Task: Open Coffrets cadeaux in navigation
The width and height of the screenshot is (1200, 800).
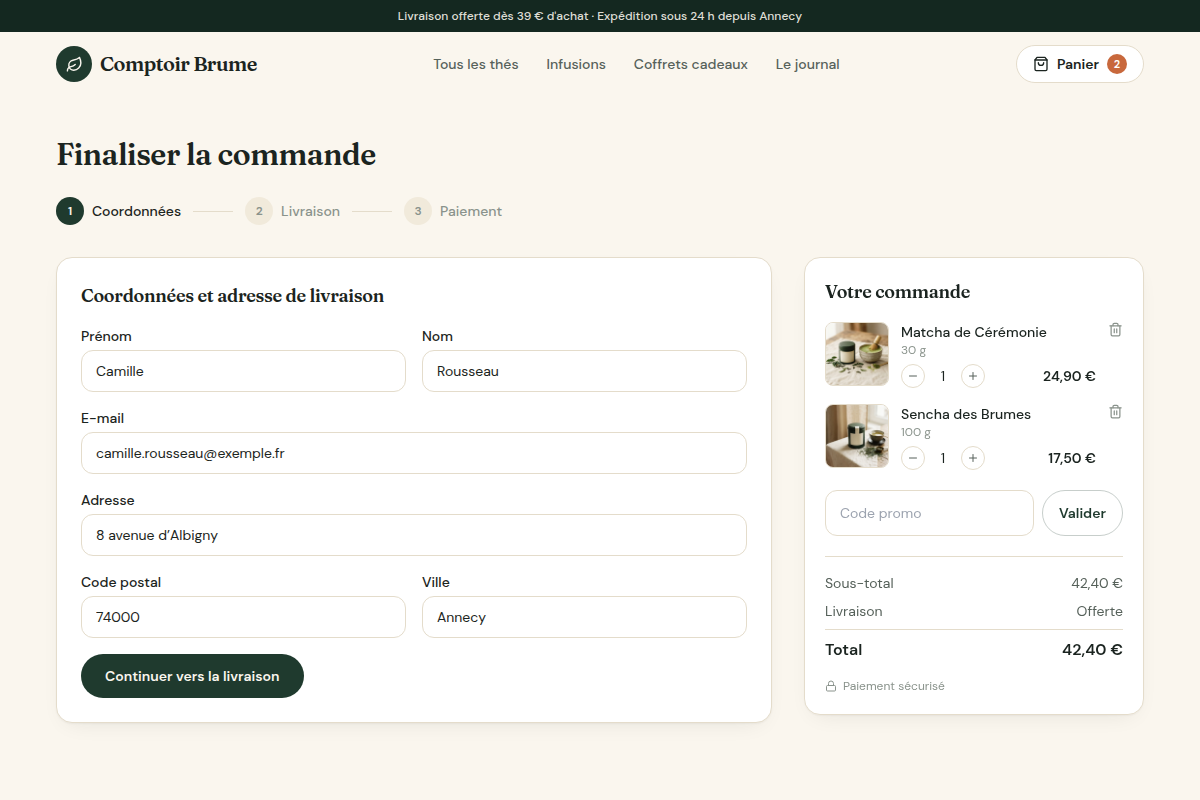Action: click(x=691, y=64)
